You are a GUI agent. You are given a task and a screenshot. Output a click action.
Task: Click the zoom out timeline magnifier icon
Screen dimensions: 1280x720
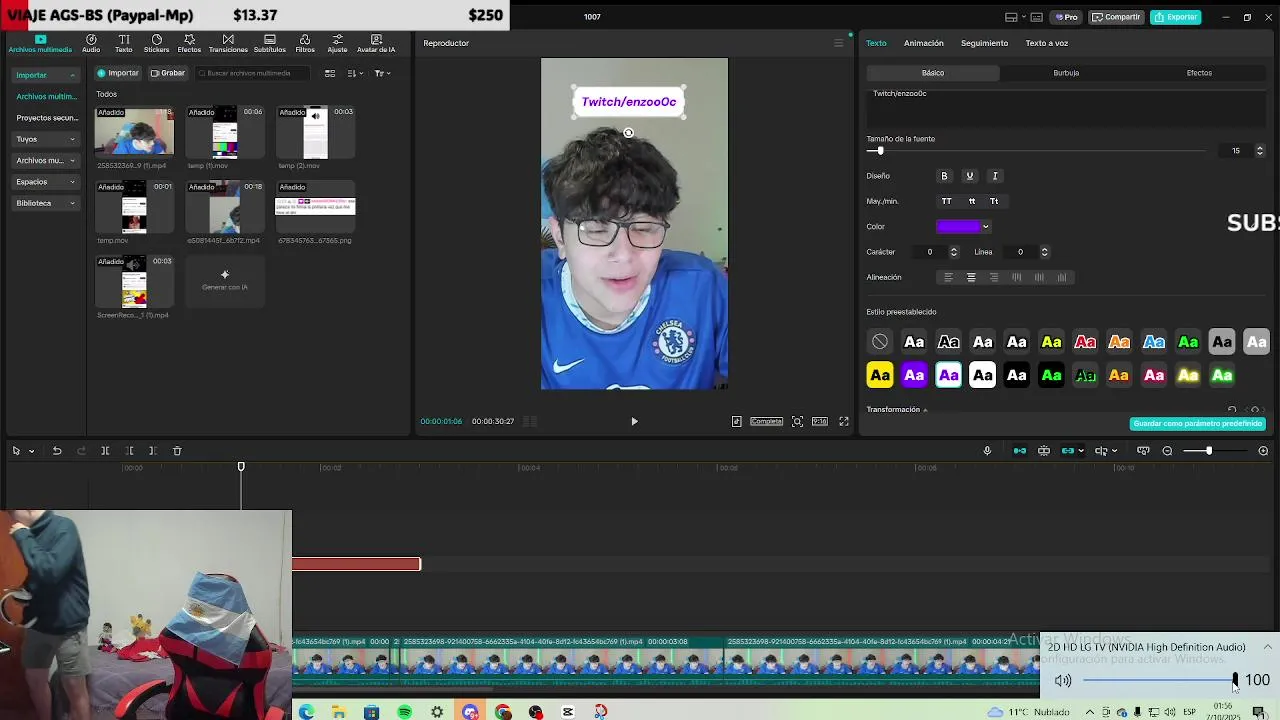pyautogui.click(x=1167, y=451)
